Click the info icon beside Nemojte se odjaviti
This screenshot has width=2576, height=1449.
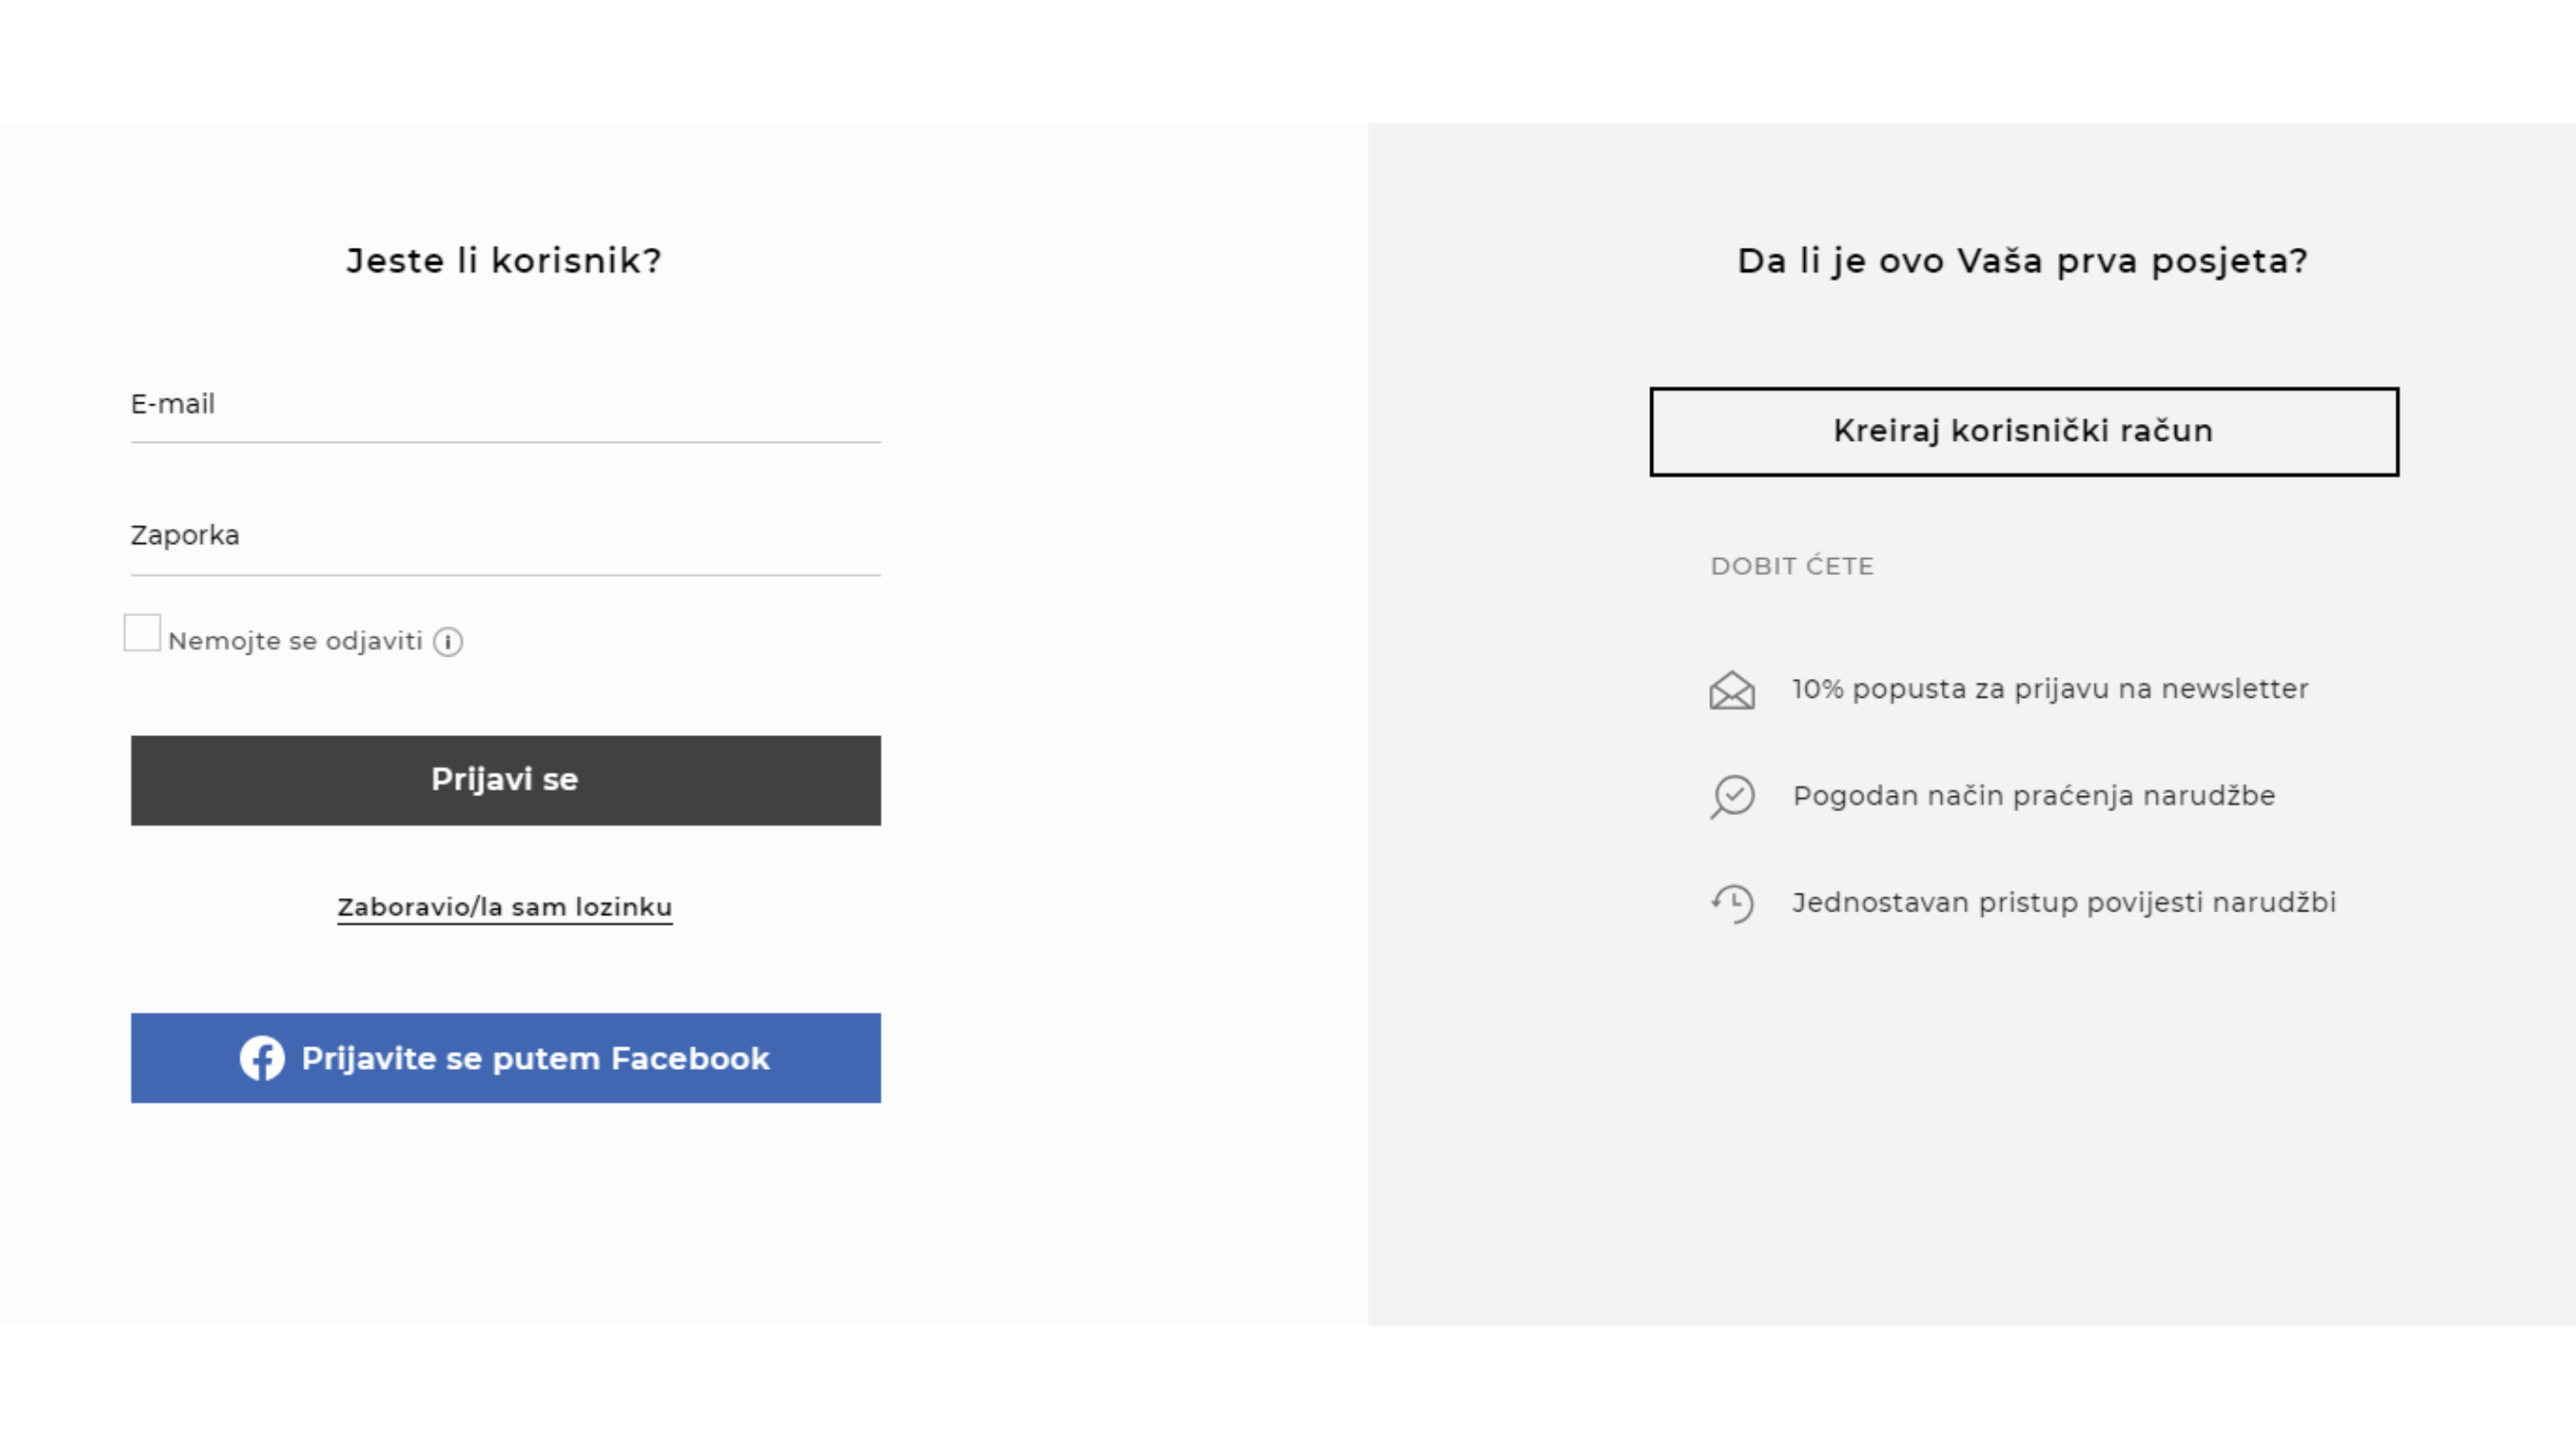(448, 642)
